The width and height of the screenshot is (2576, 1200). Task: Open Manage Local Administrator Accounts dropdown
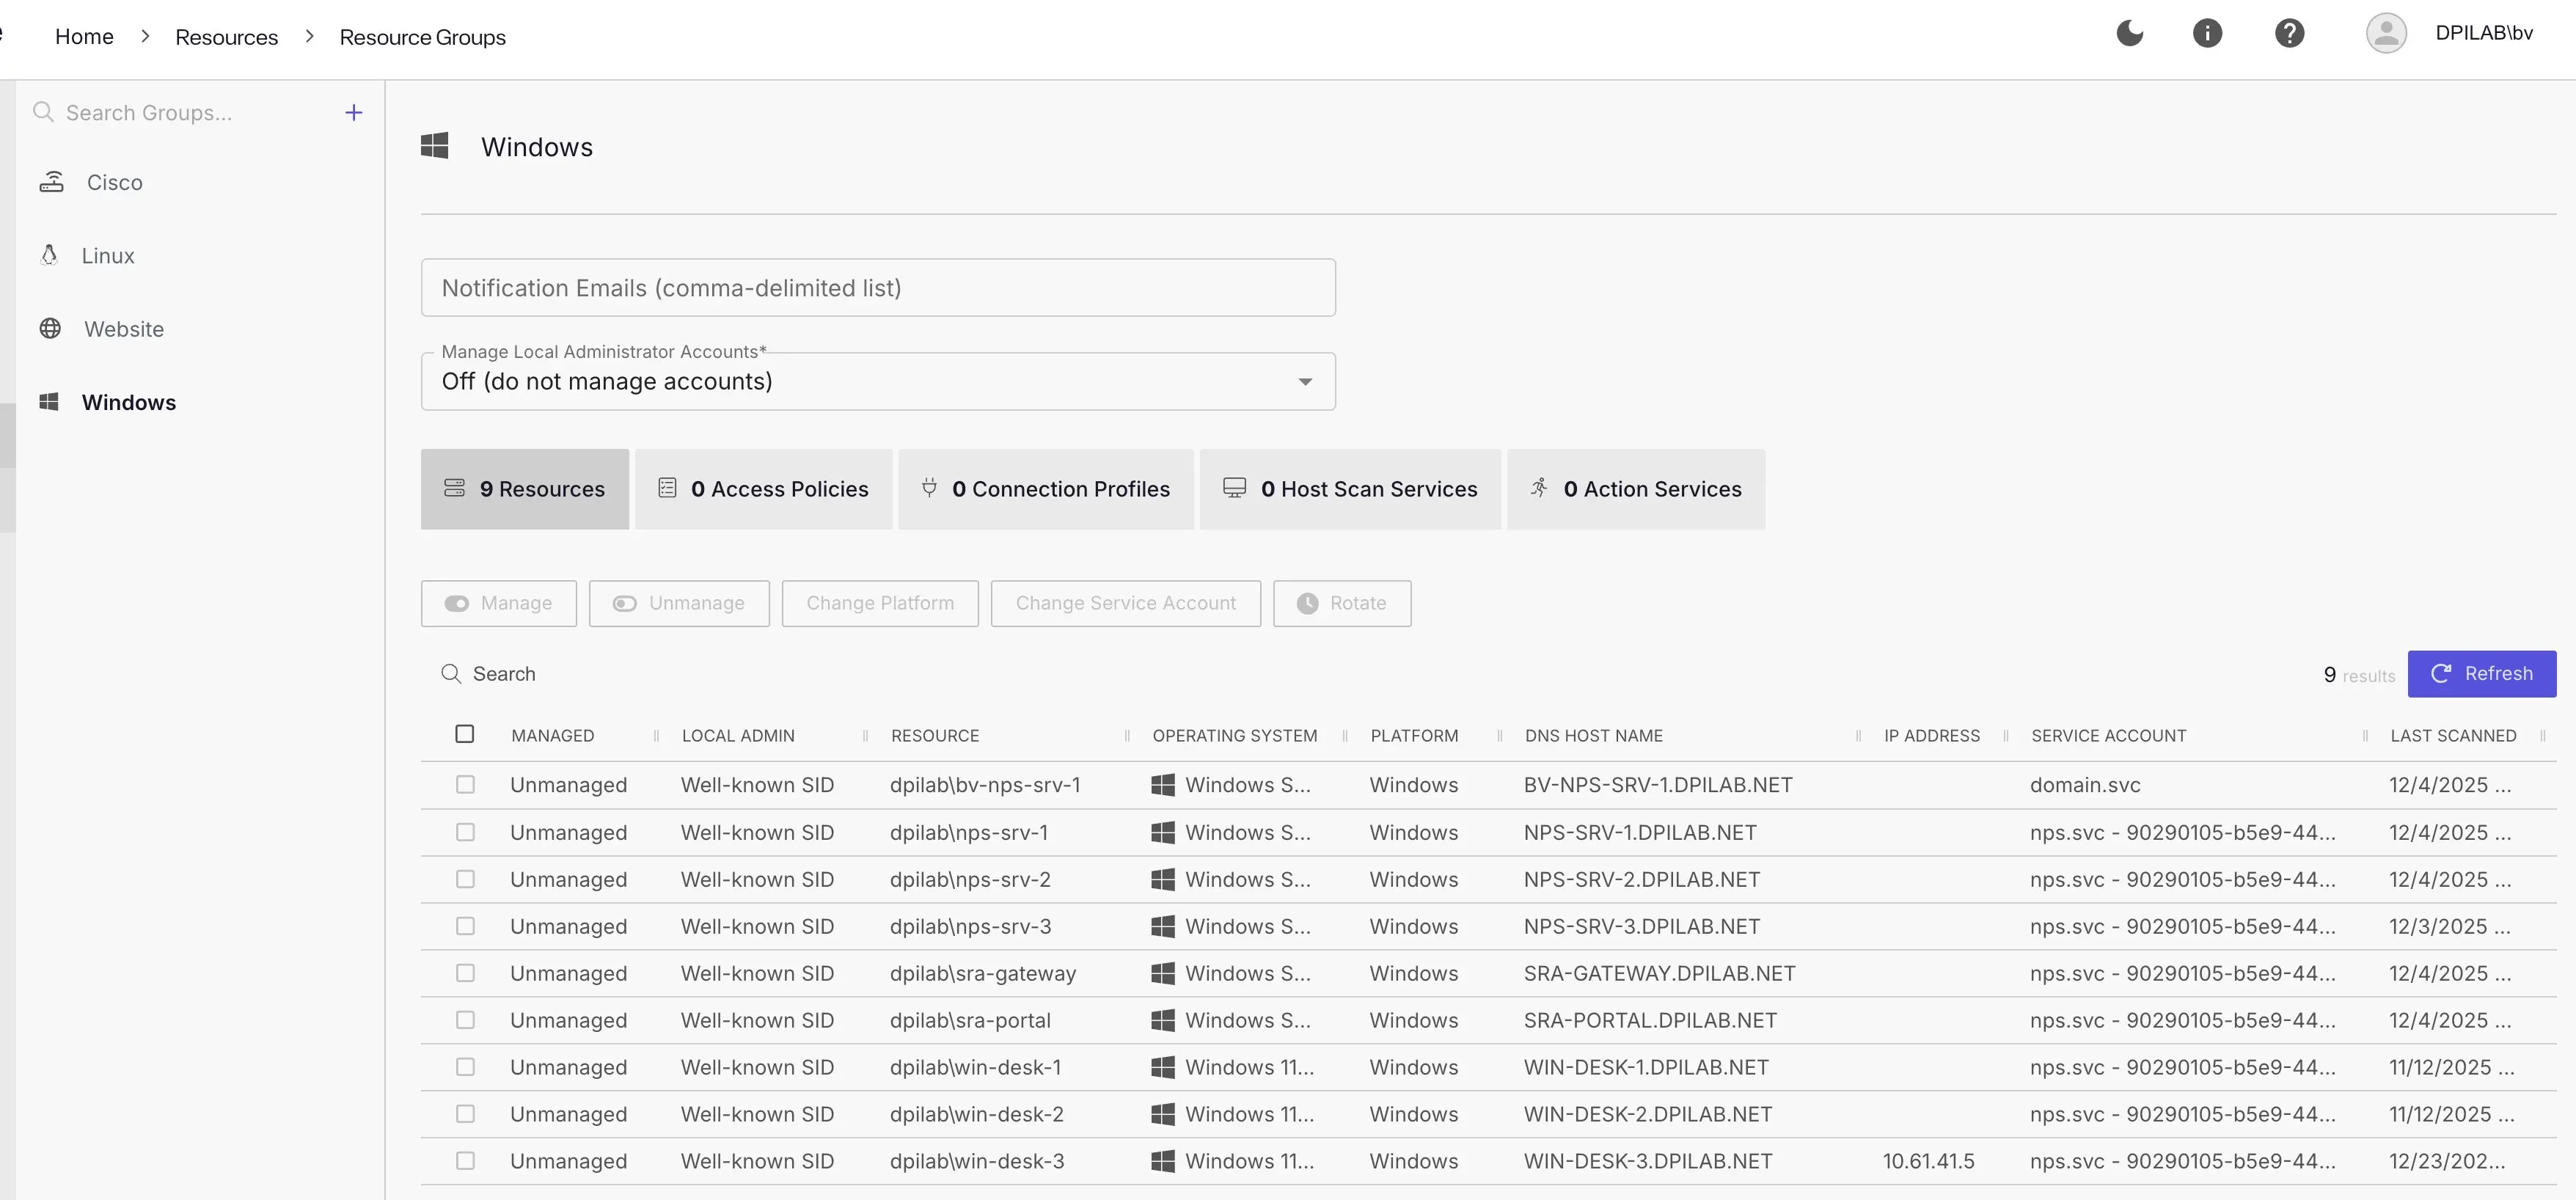(878, 381)
